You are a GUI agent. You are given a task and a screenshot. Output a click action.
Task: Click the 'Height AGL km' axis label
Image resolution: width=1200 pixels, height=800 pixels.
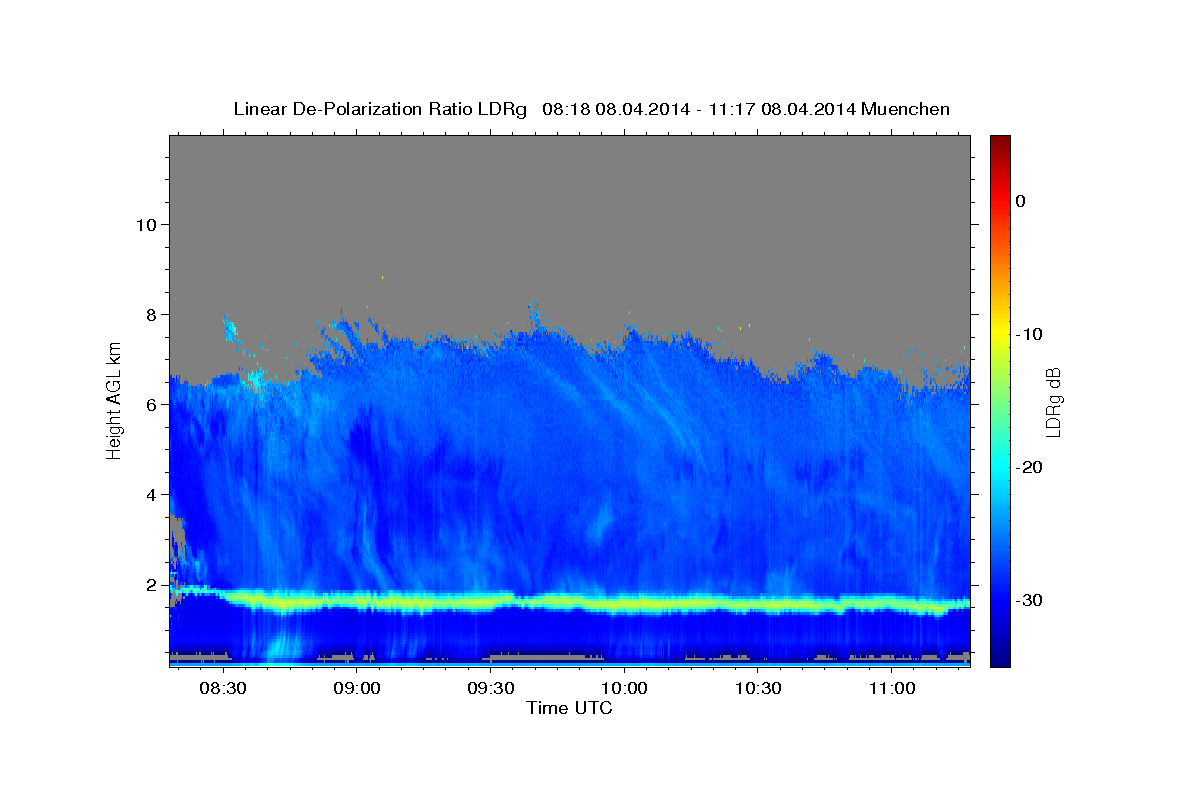(x=114, y=399)
